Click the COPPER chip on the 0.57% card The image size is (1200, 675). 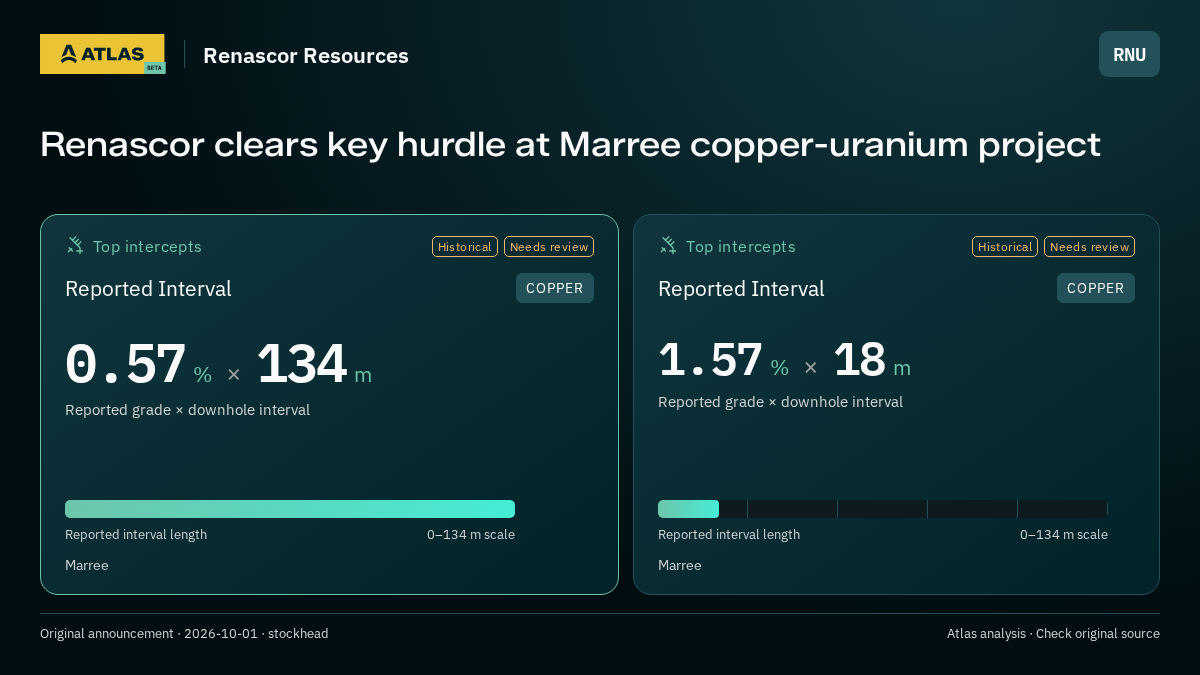[x=555, y=288]
